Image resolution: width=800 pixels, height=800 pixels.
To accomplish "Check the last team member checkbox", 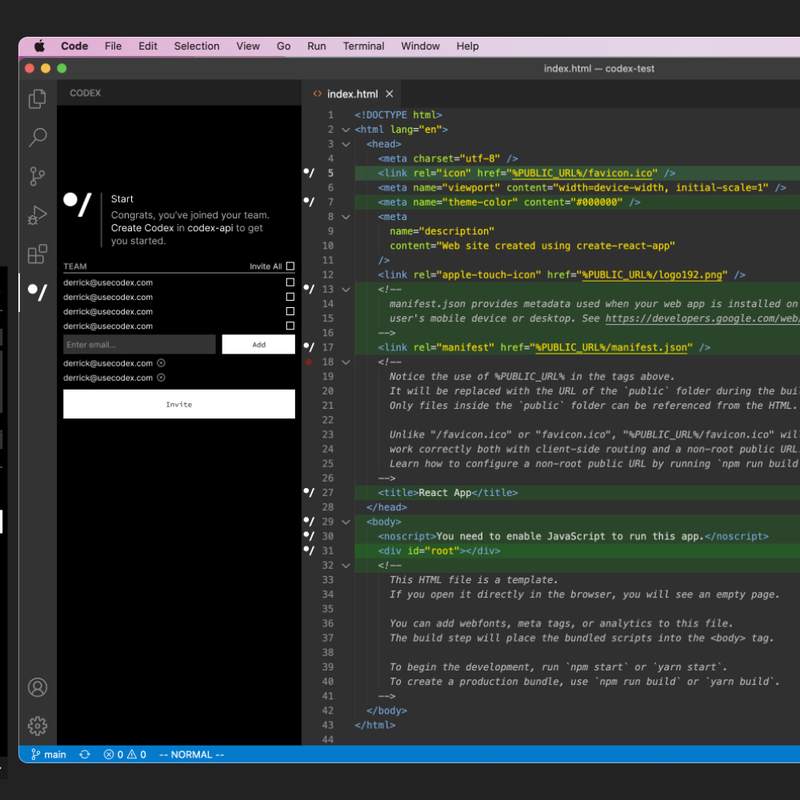I will coord(290,326).
